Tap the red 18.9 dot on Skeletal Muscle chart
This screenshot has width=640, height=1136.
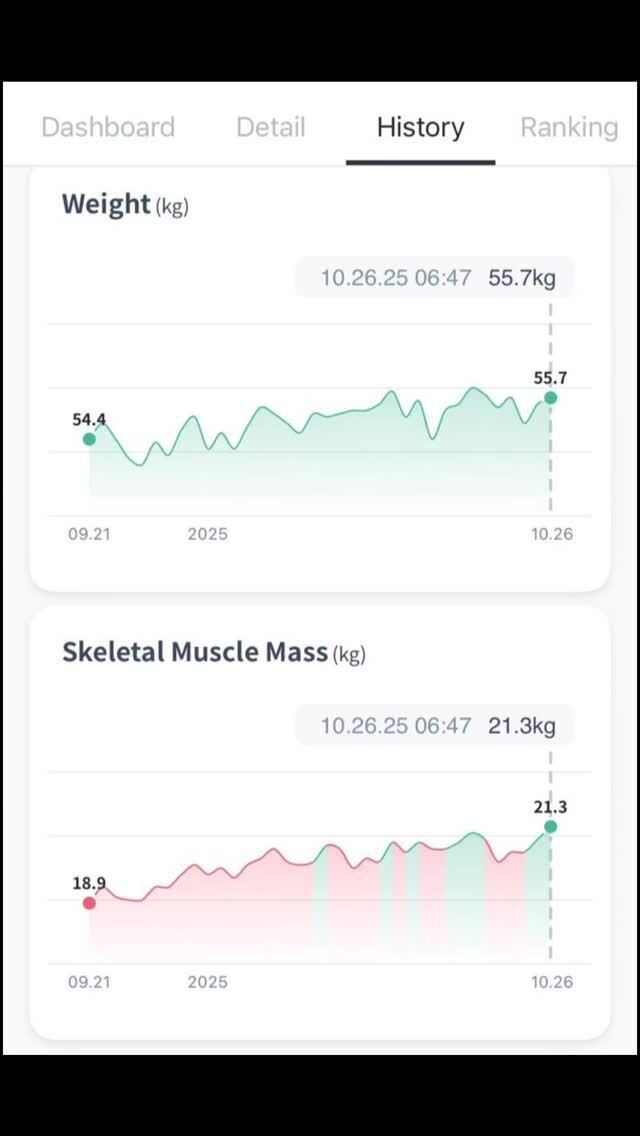click(x=89, y=903)
